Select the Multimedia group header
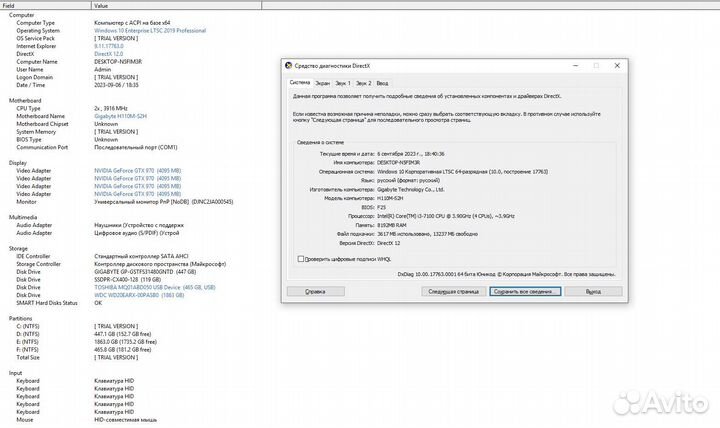Screen dimensions: 720x428 pyautogui.click(x=23, y=217)
